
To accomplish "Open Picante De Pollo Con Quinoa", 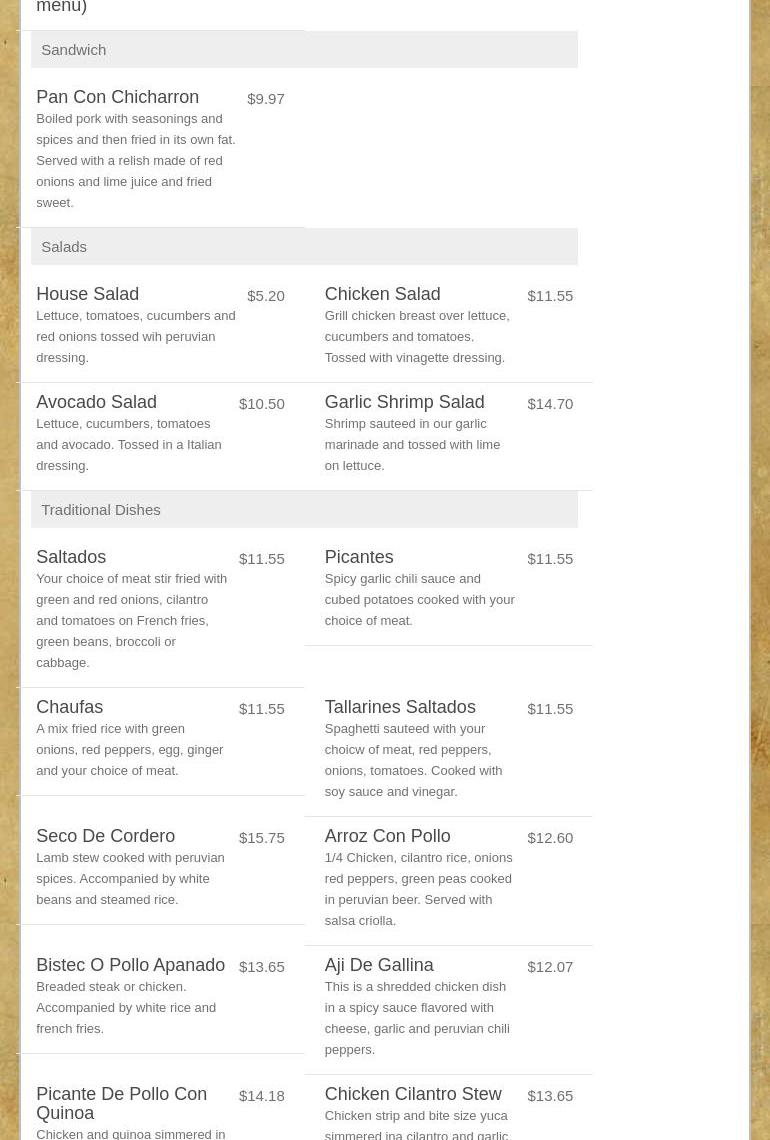I will point(121,1103).
